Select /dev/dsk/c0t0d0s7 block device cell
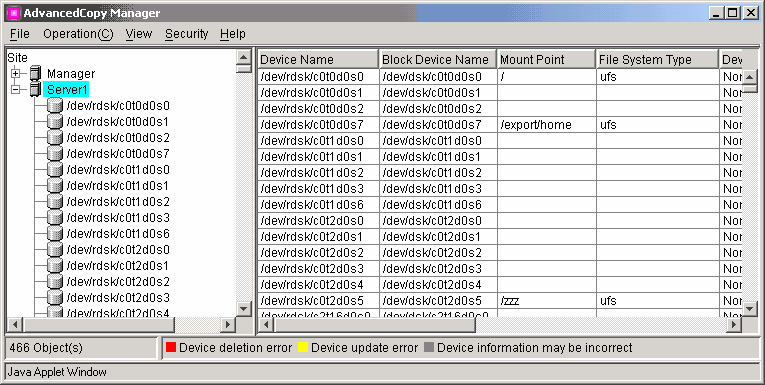The width and height of the screenshot is (765, 385). point(438,125)
